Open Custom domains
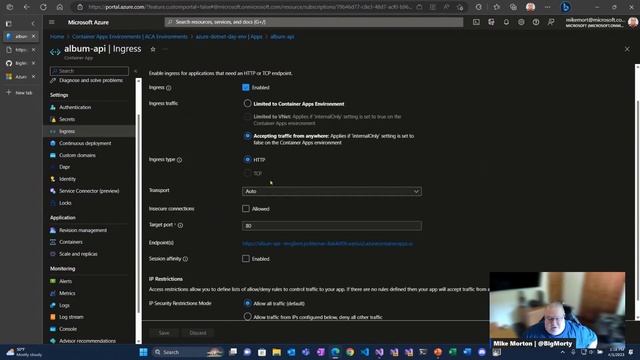 coord(77,155)
